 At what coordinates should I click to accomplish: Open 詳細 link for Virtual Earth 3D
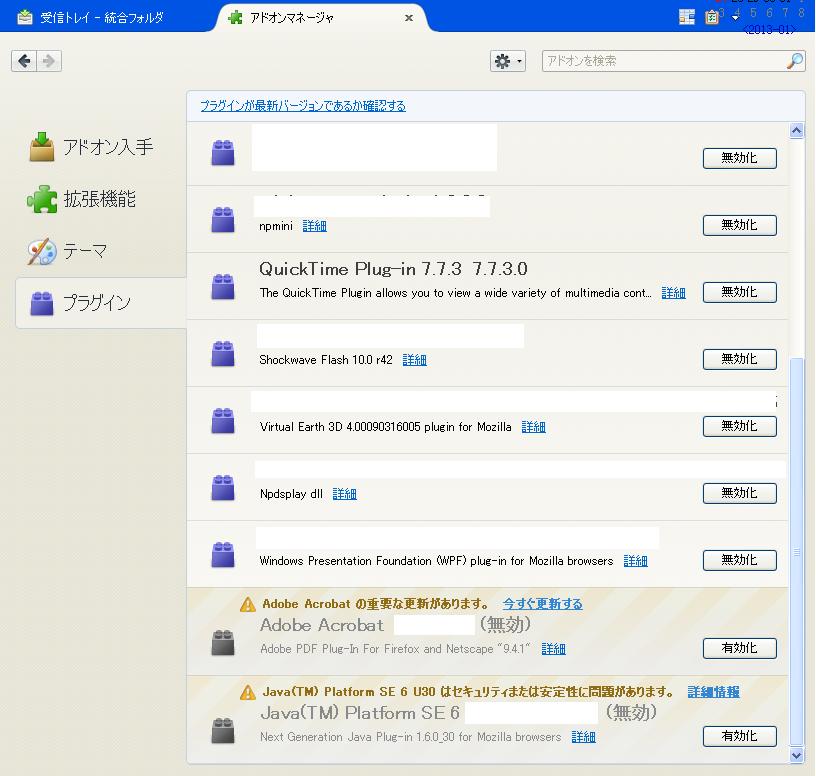point(533,427)
